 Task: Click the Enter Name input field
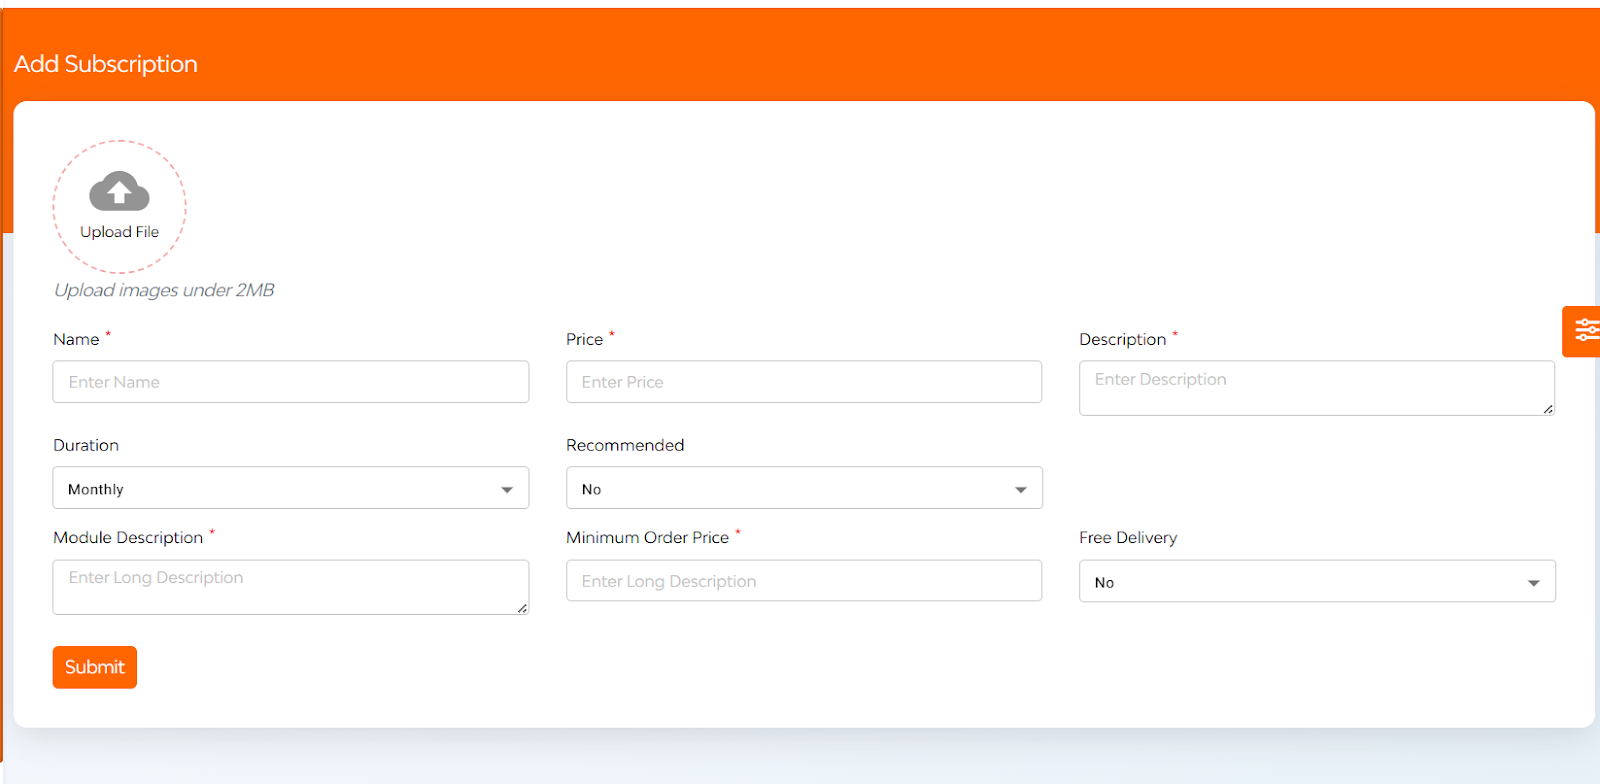(x=291, y=382)
